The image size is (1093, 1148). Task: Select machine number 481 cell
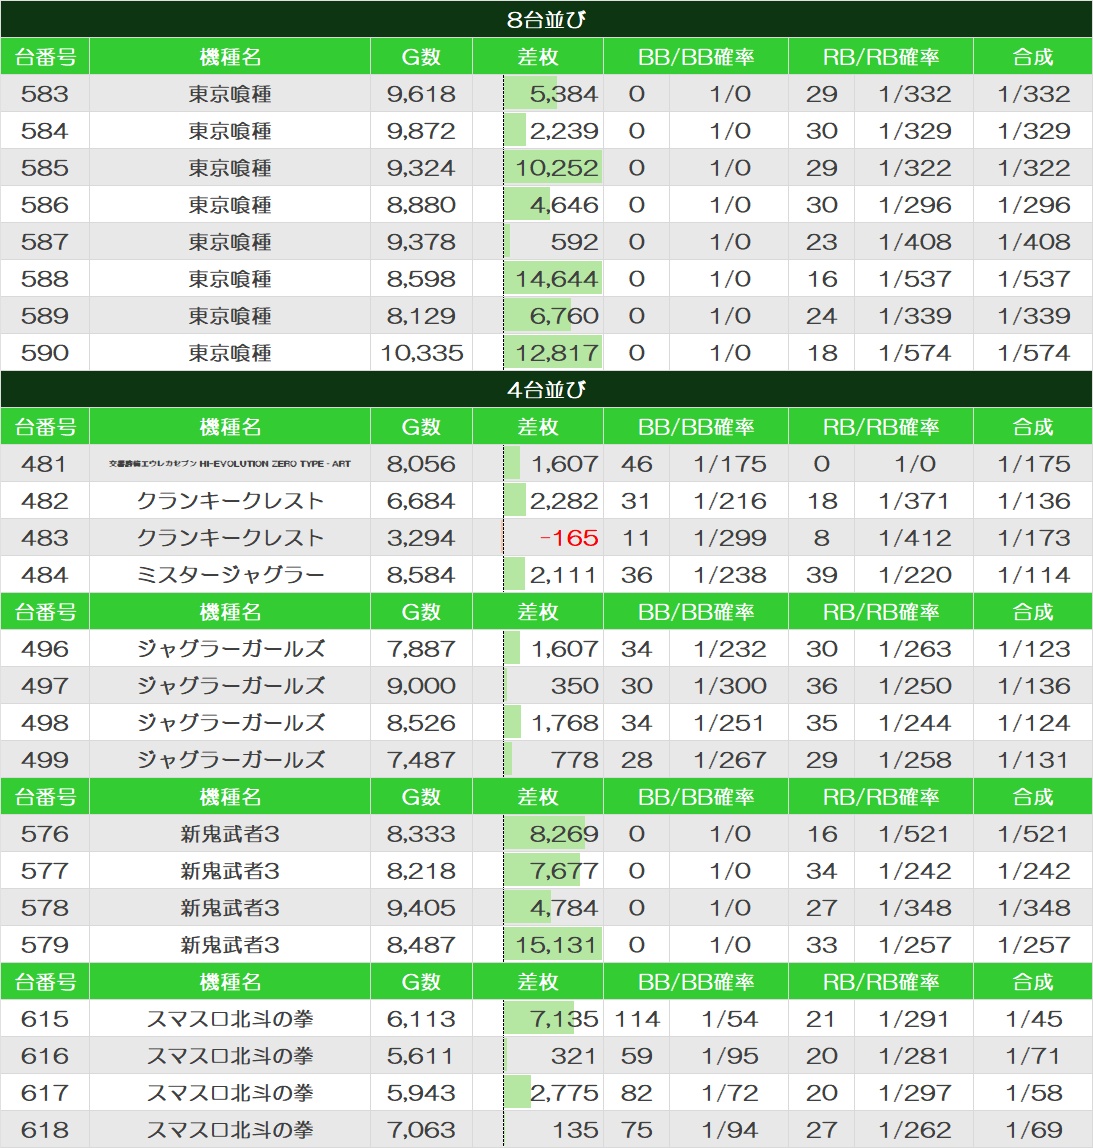(45, 463)
